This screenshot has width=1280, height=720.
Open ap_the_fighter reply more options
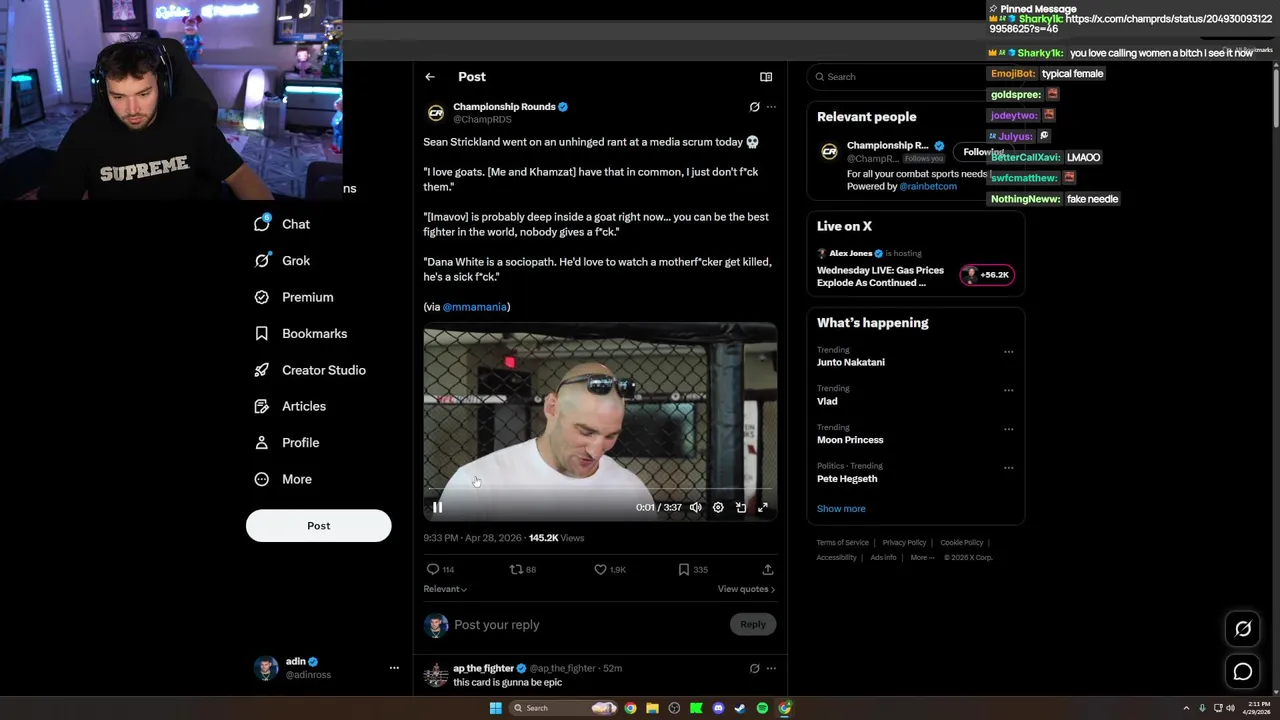[771, 668]
